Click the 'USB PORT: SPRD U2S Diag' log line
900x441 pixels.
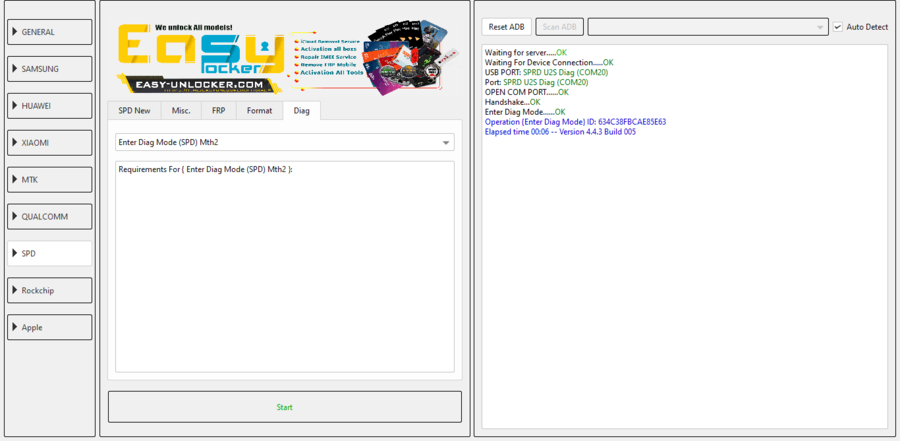546,73
